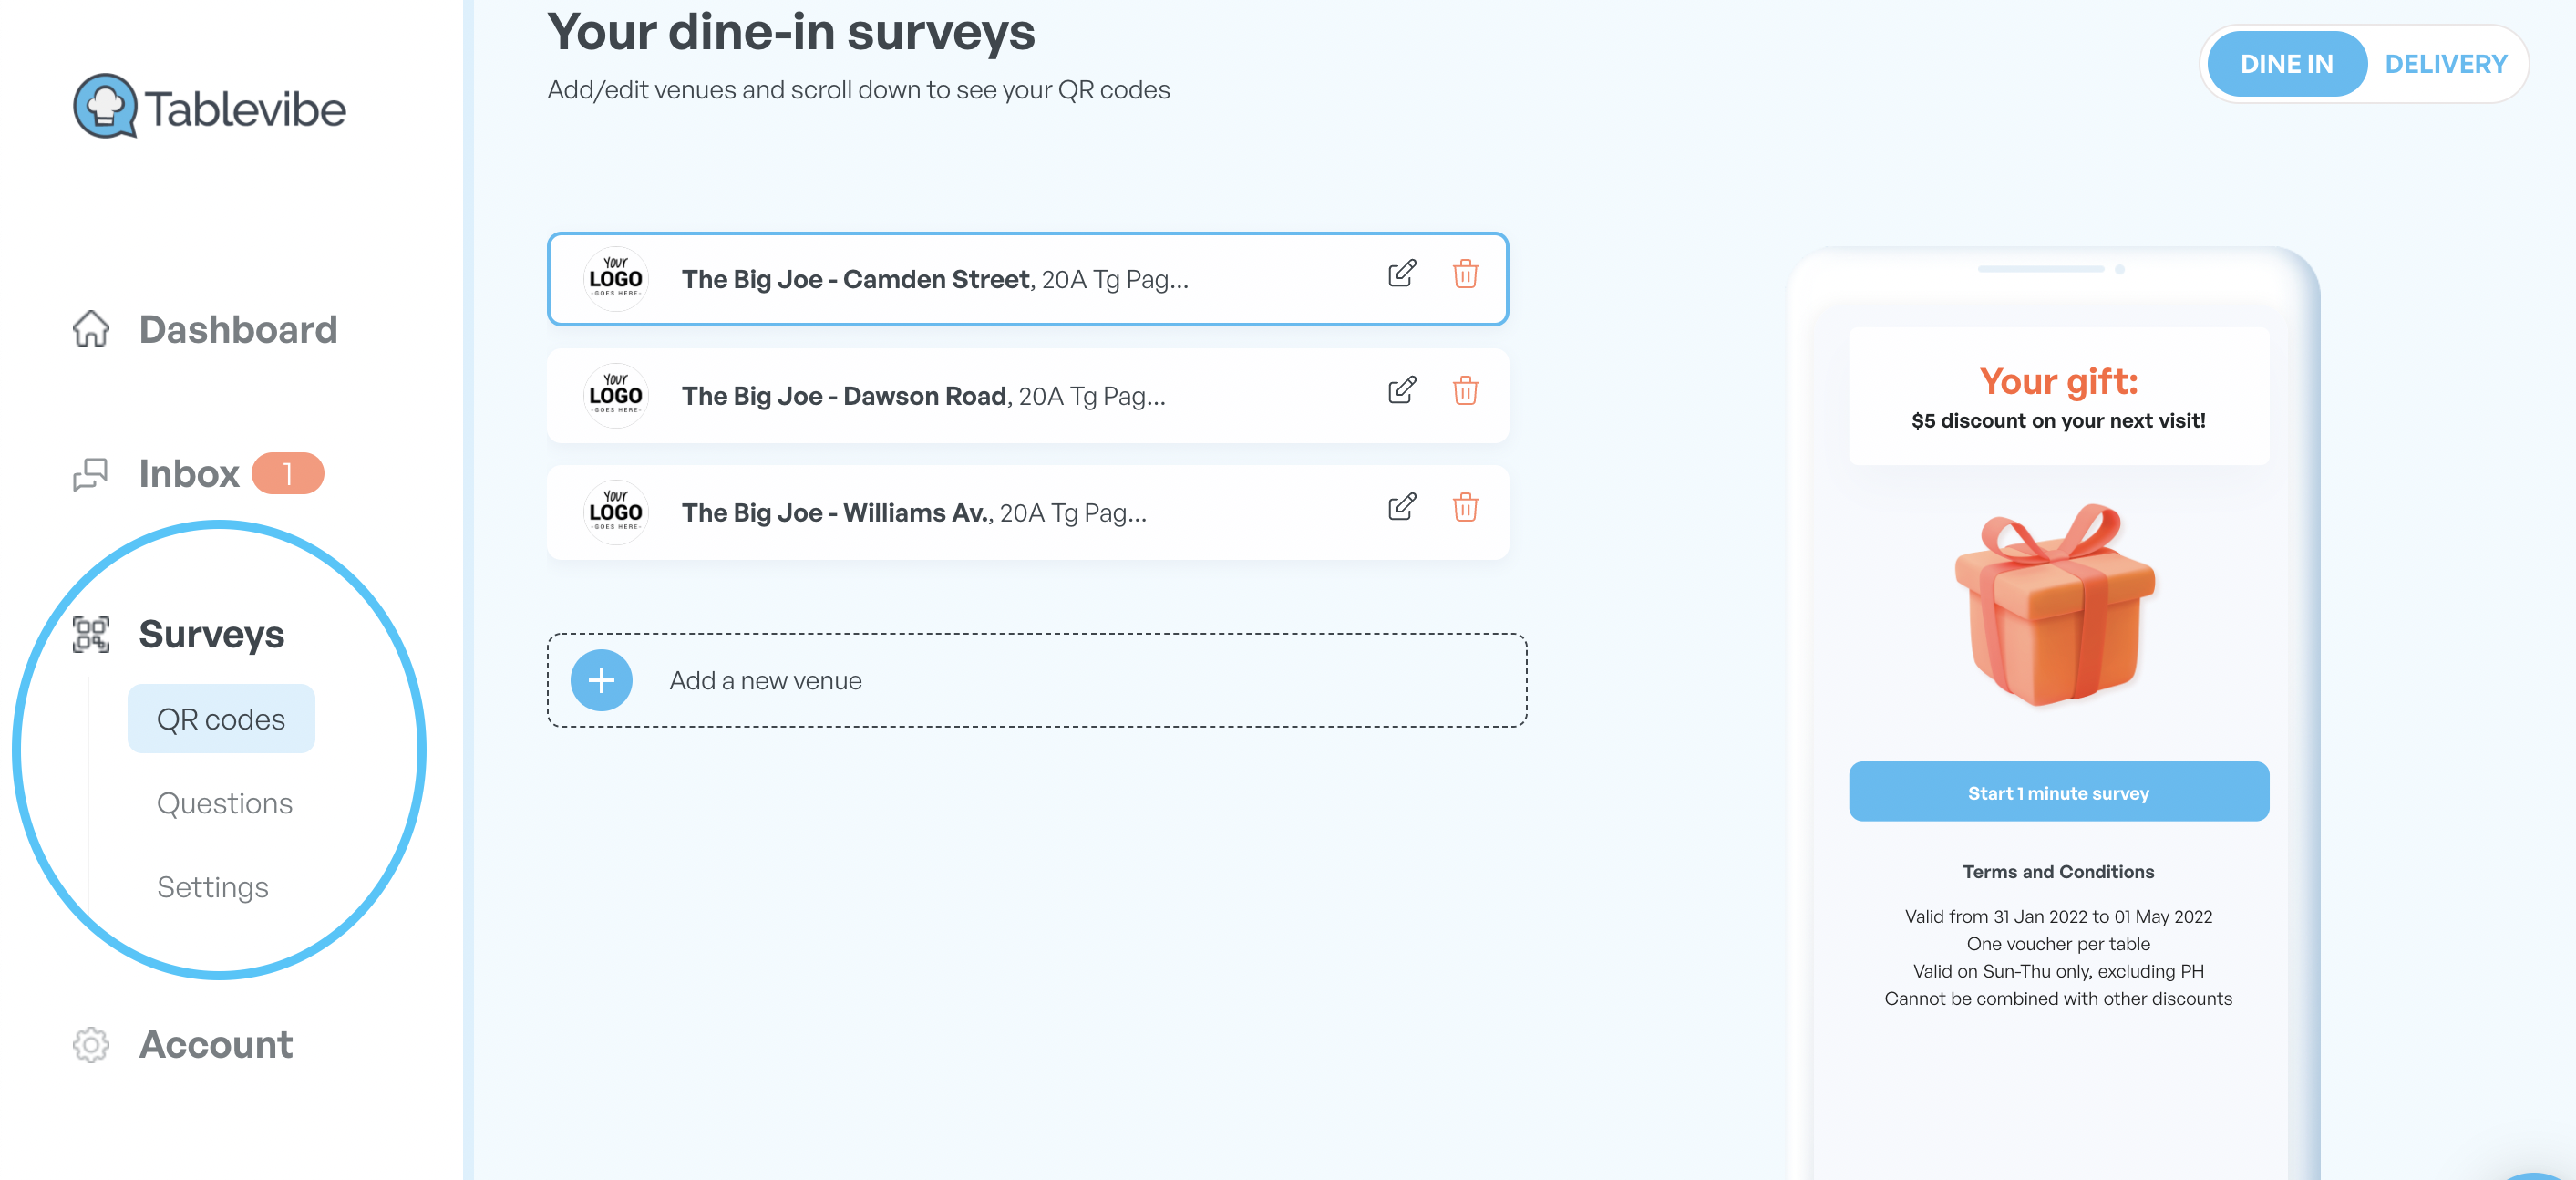Click the 'Your dine-in surveys' heading
Viewport: 2576px width, 1180px height.
coord(791,32)
